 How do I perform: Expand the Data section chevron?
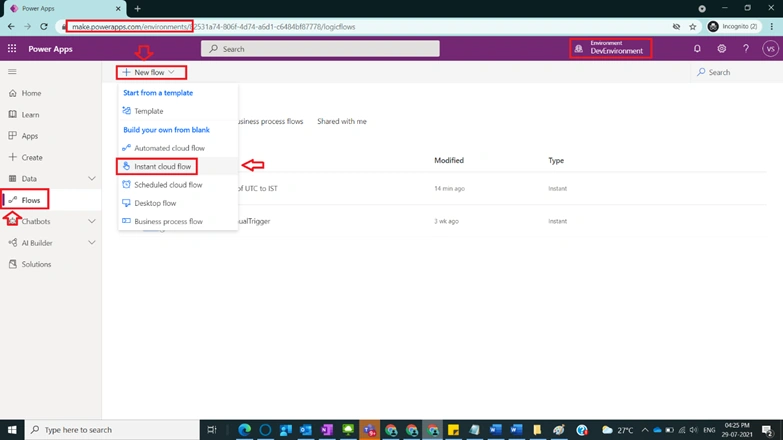[x=92, y=178]
